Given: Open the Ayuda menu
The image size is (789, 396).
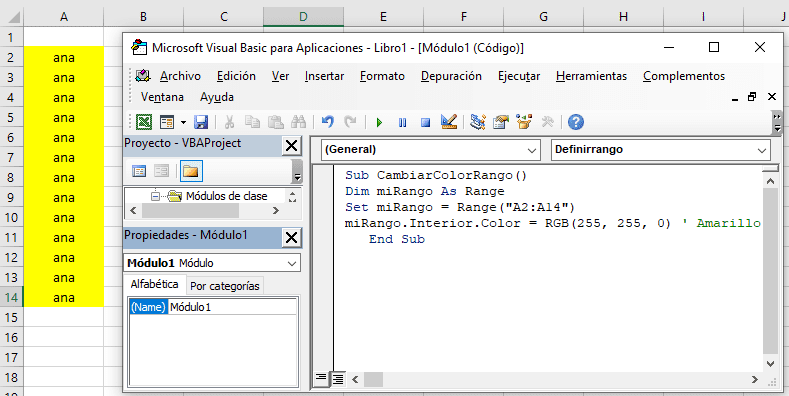Looking at the screenshot, I should (217, 97).
